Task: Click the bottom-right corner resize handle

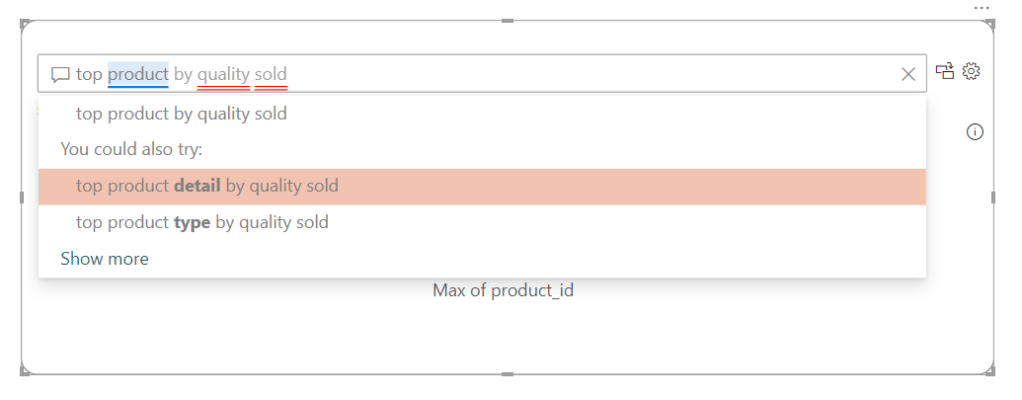Action: click(991, 372)
